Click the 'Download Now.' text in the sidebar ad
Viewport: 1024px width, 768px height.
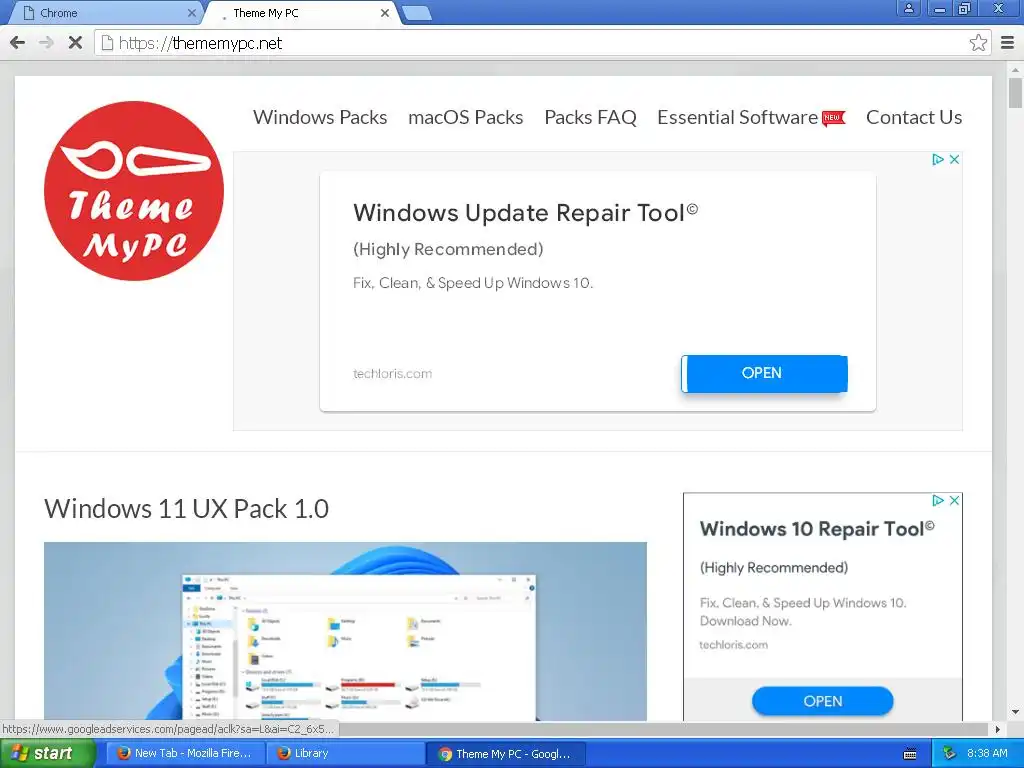[745, 621]
